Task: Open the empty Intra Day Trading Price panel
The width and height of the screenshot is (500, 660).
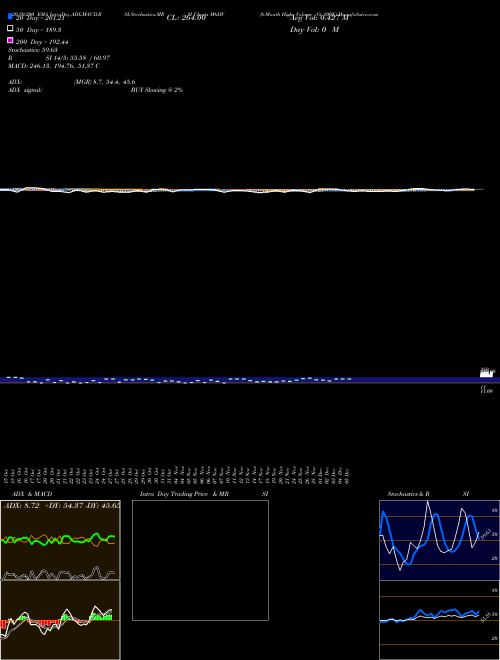Action: point(200,560)
